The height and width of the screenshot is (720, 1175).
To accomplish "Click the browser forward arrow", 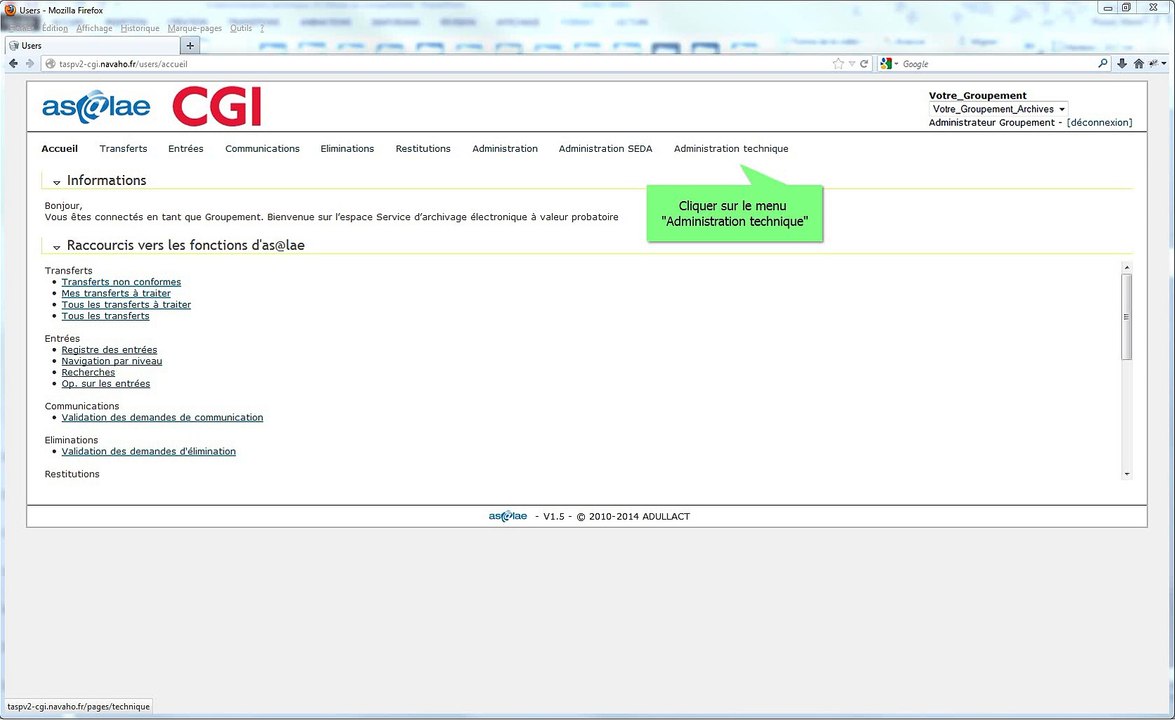I will (30, 64).
